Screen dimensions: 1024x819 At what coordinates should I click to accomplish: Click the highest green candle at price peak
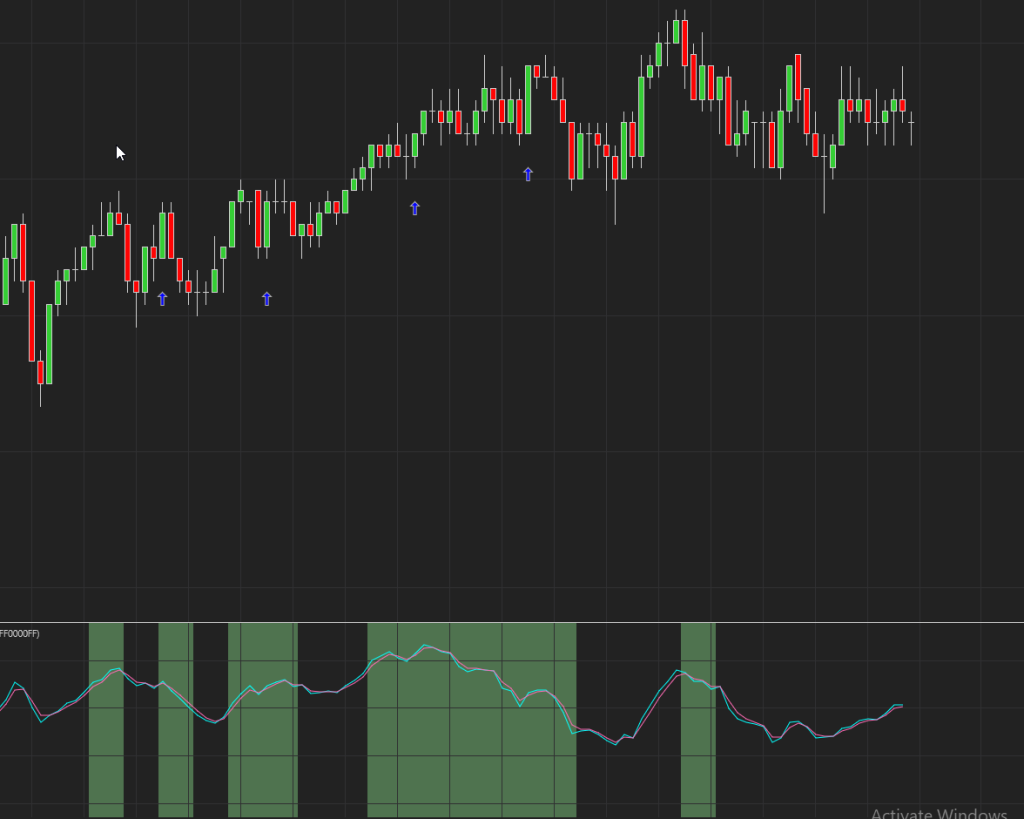pos(676,31)
